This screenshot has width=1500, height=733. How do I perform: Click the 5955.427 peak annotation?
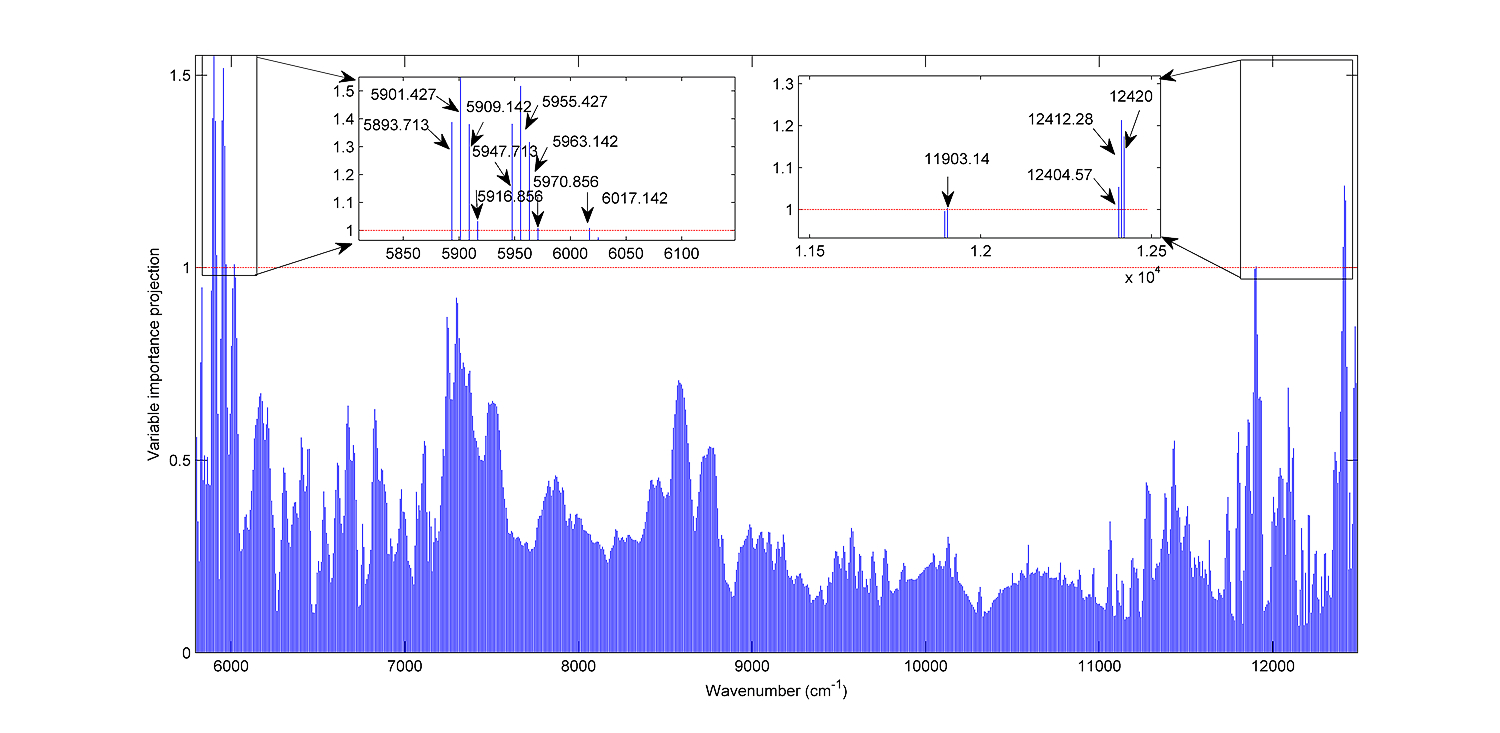(575, 102)
